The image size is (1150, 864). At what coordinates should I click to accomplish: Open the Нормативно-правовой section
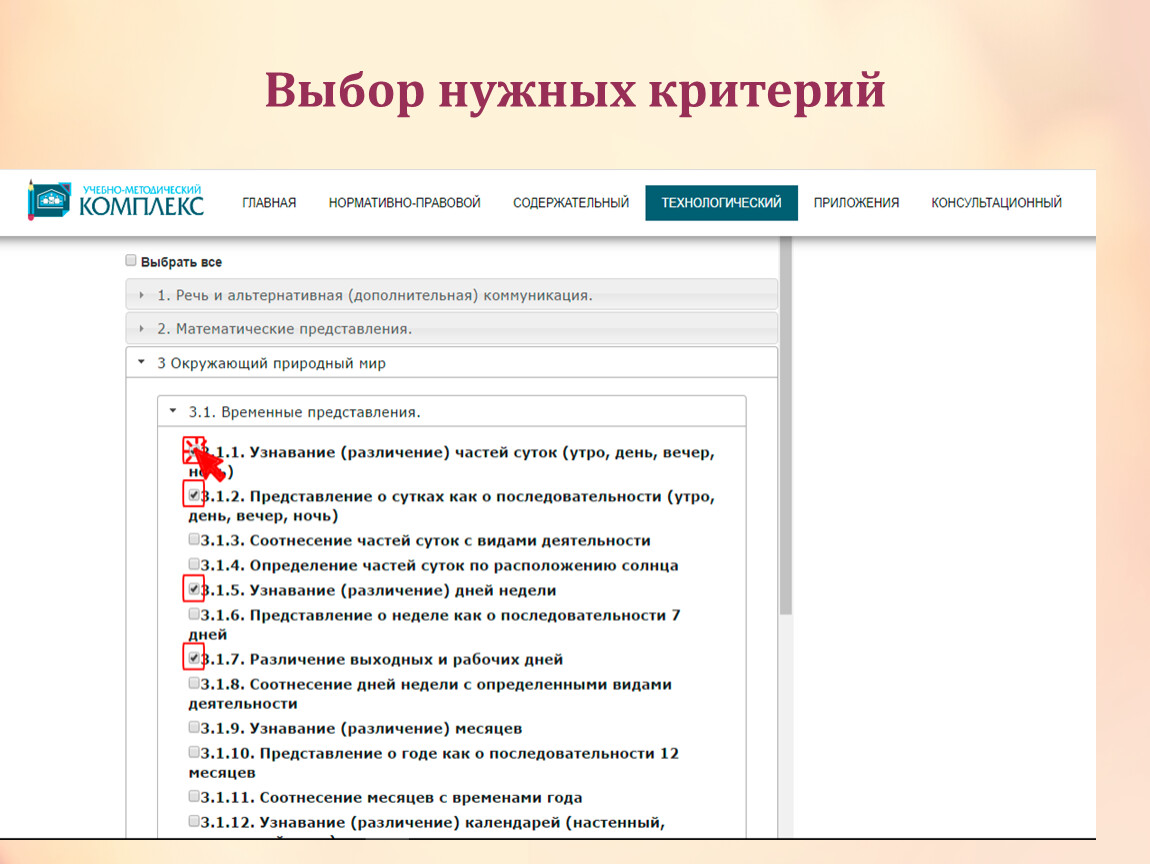coord(404,203)
